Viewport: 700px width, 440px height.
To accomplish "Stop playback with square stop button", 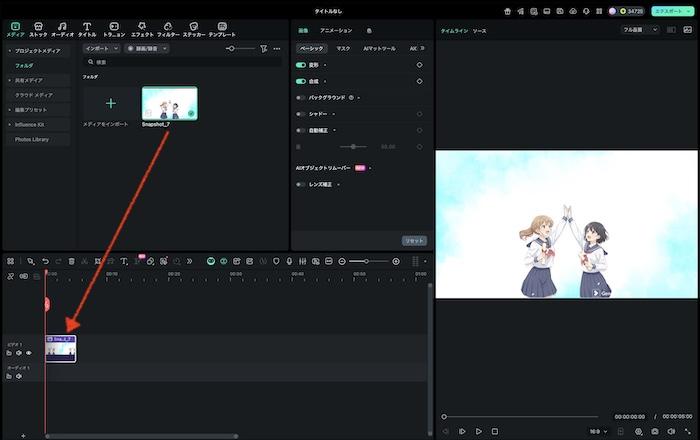I will click(x=495, y=432).
